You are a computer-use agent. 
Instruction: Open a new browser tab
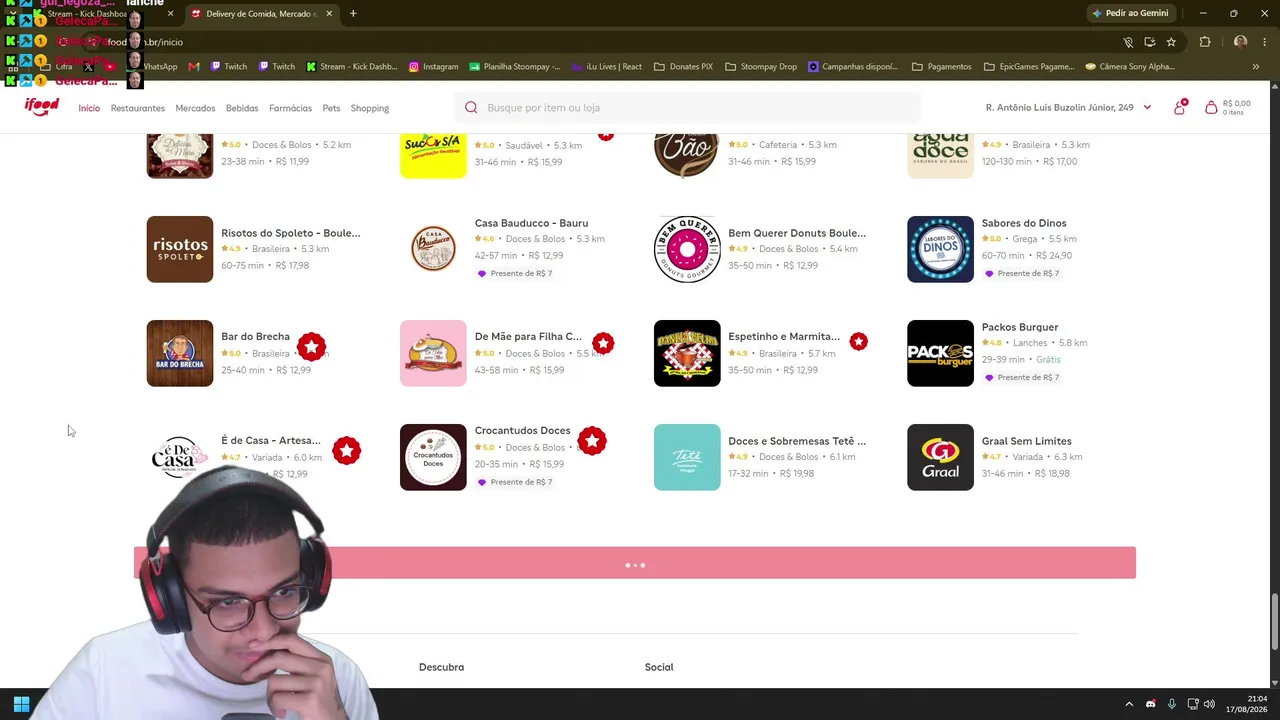pyautogui.click(x=353, y=14)
